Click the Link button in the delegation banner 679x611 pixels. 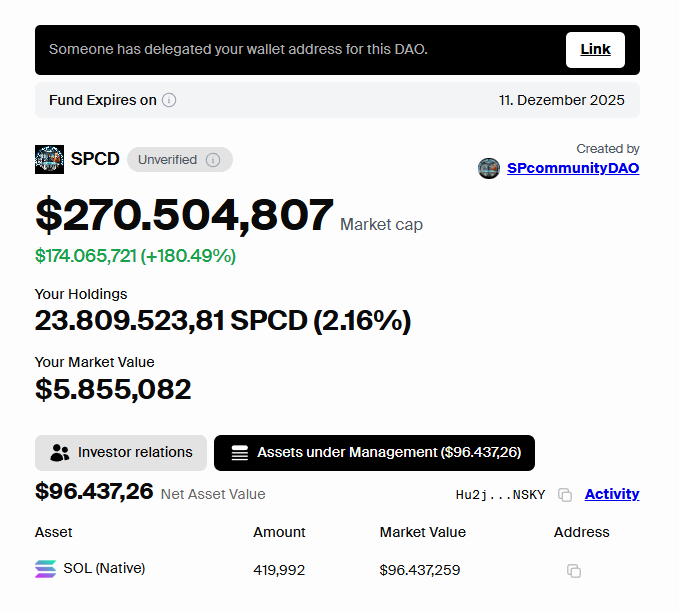595,50
